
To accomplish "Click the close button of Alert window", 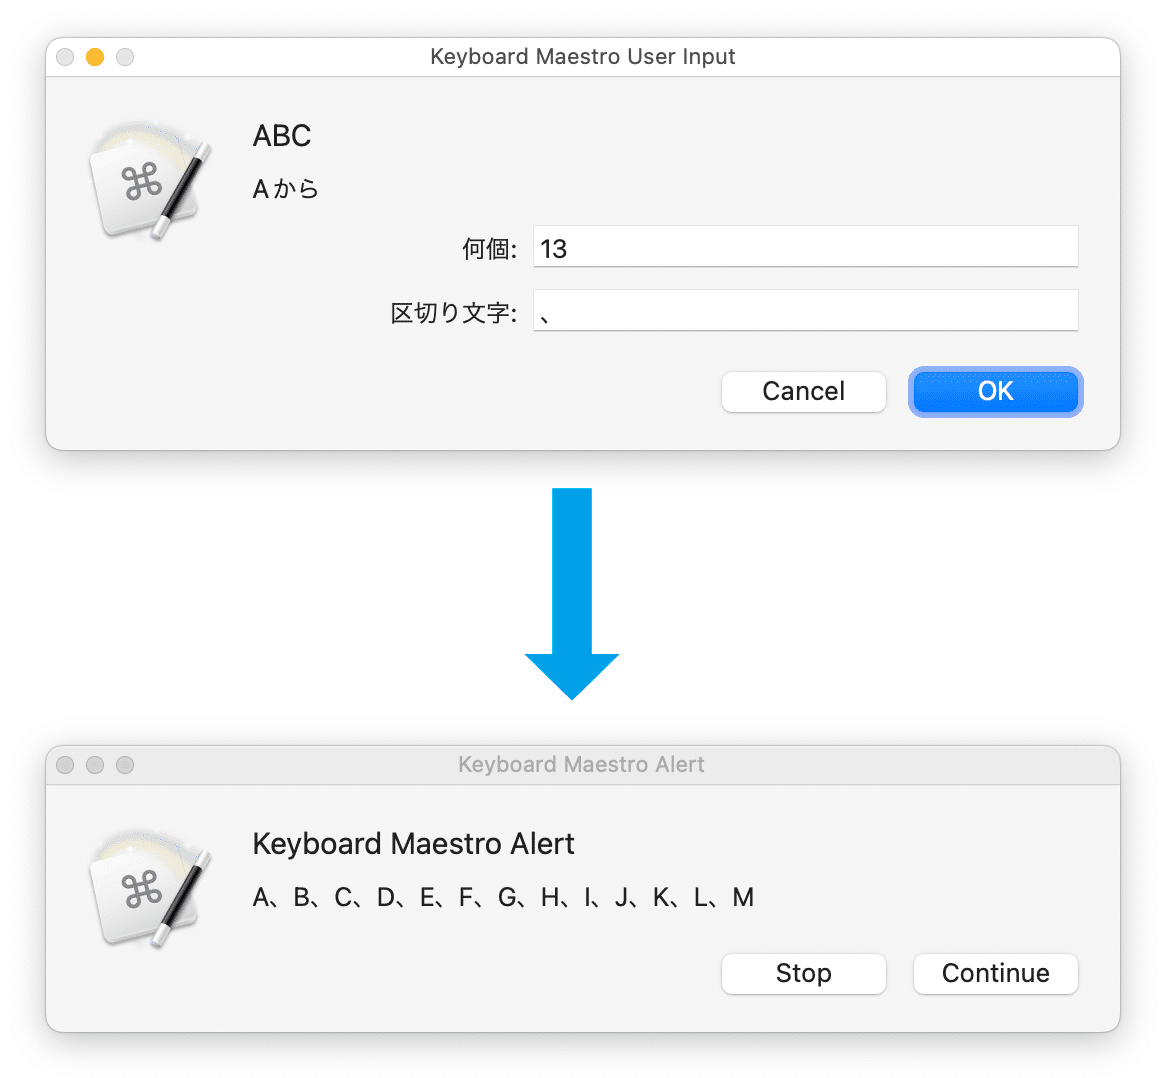I will (x=65, y=765).
